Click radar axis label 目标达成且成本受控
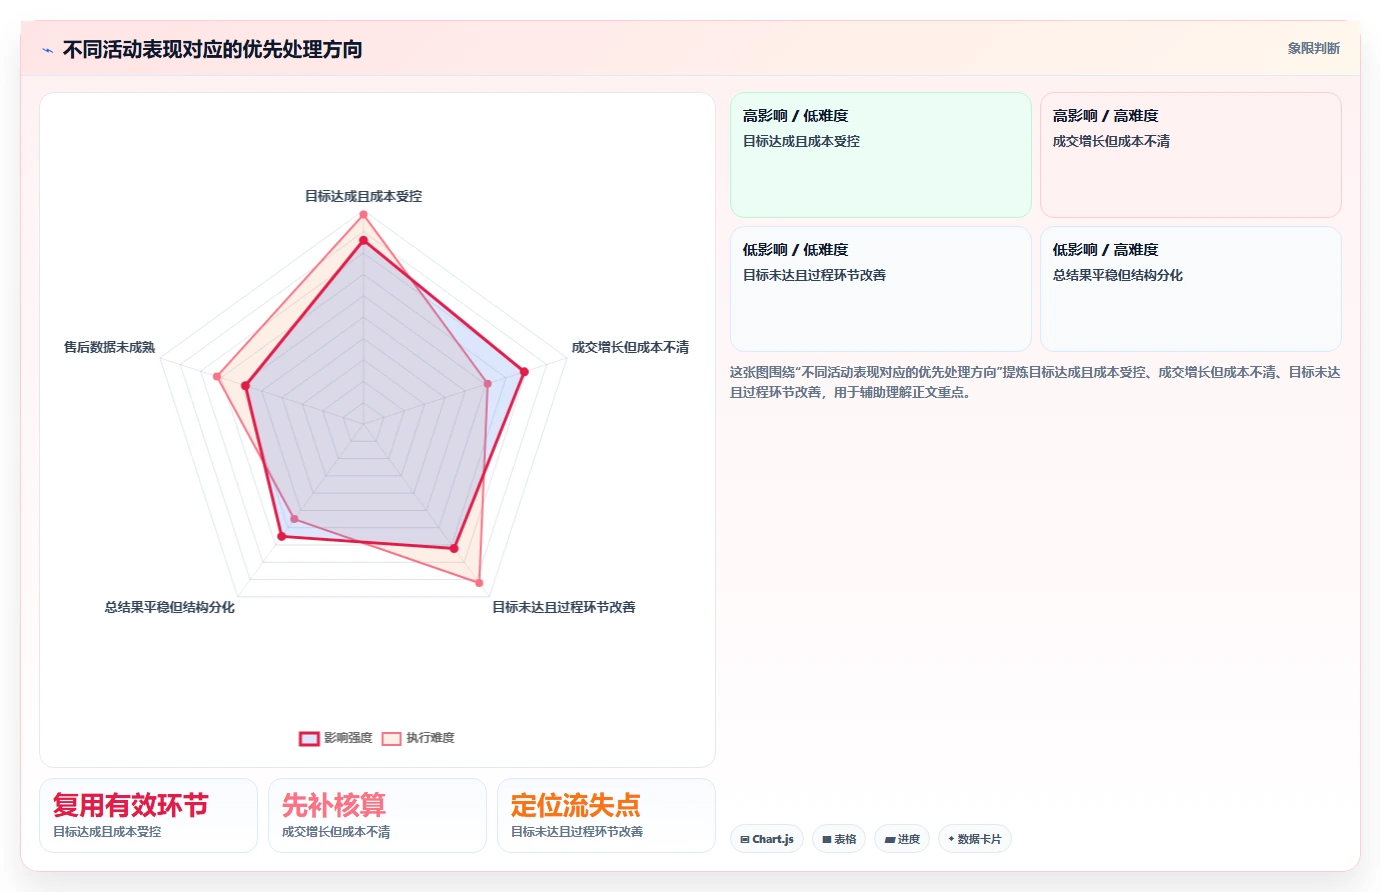 click(363, 196)
